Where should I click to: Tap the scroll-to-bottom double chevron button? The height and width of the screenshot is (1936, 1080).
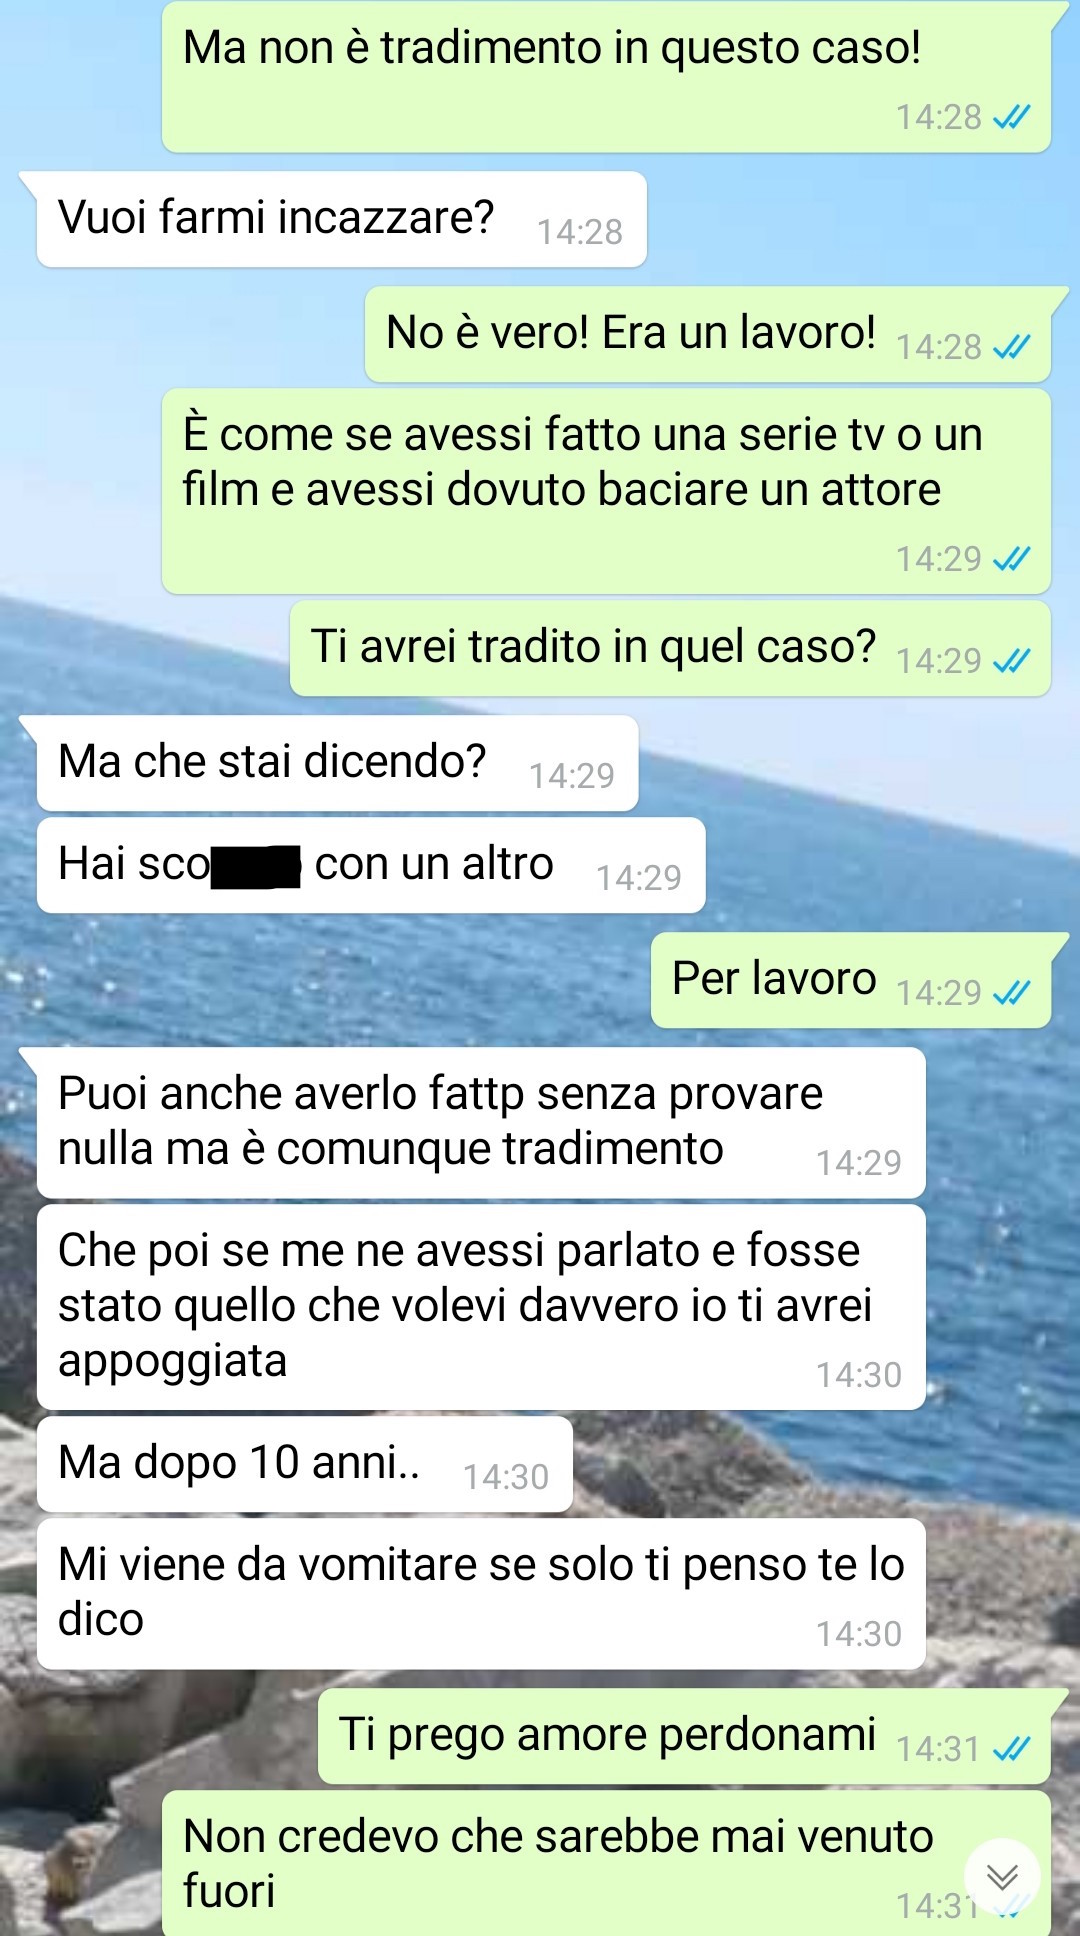click(1002, 1877)
